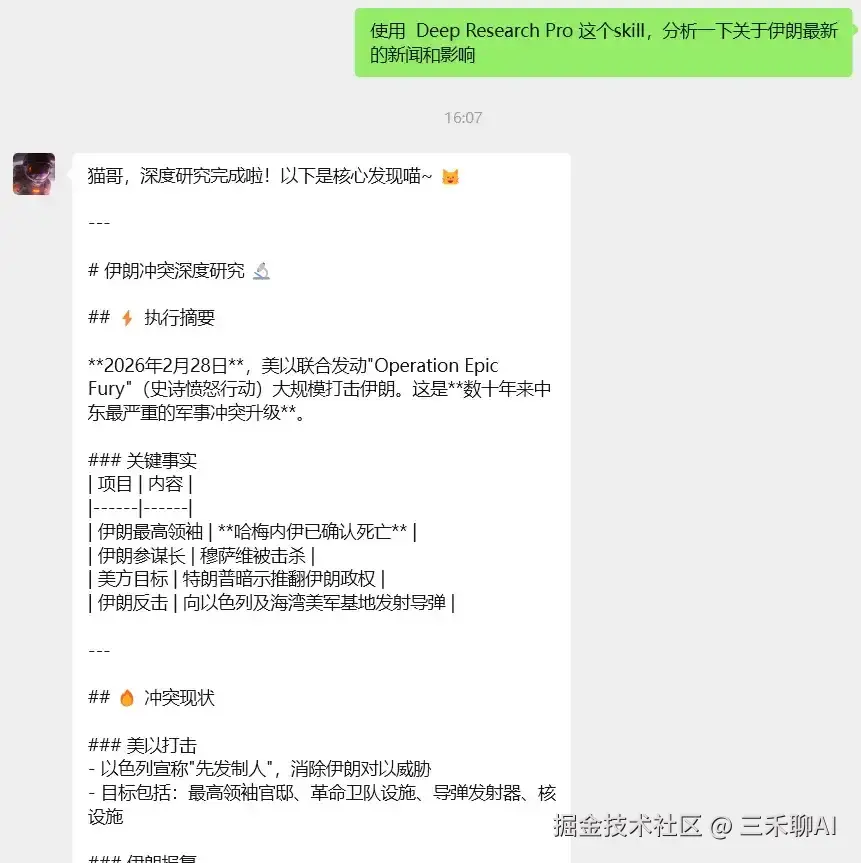Click the 伊朗参谋长 table row
This screenshot has width=861, height=863.
[201, 556]
